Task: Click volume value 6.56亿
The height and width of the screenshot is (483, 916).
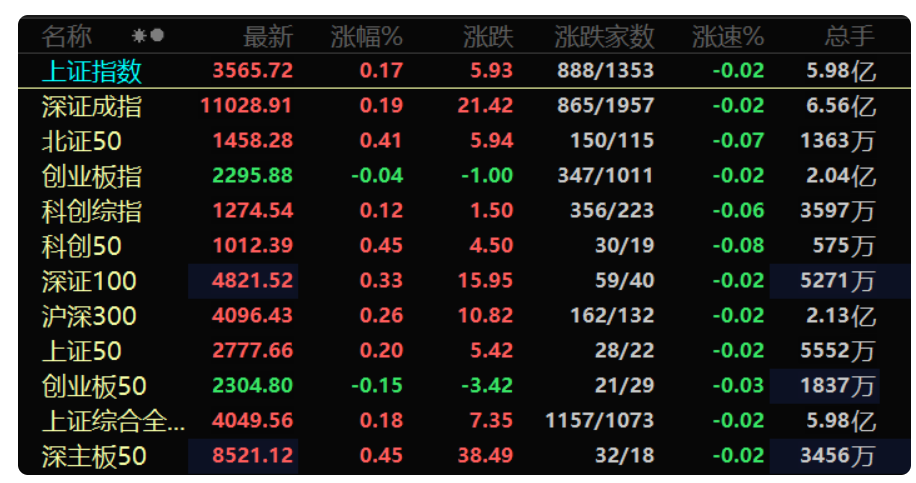Action: [841, 106]
